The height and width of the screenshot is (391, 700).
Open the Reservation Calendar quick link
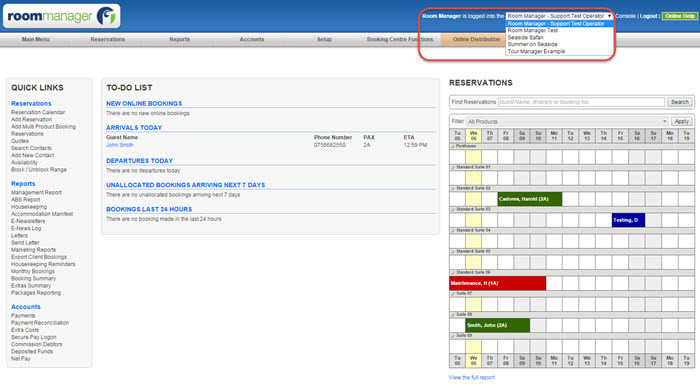point(38,112)
